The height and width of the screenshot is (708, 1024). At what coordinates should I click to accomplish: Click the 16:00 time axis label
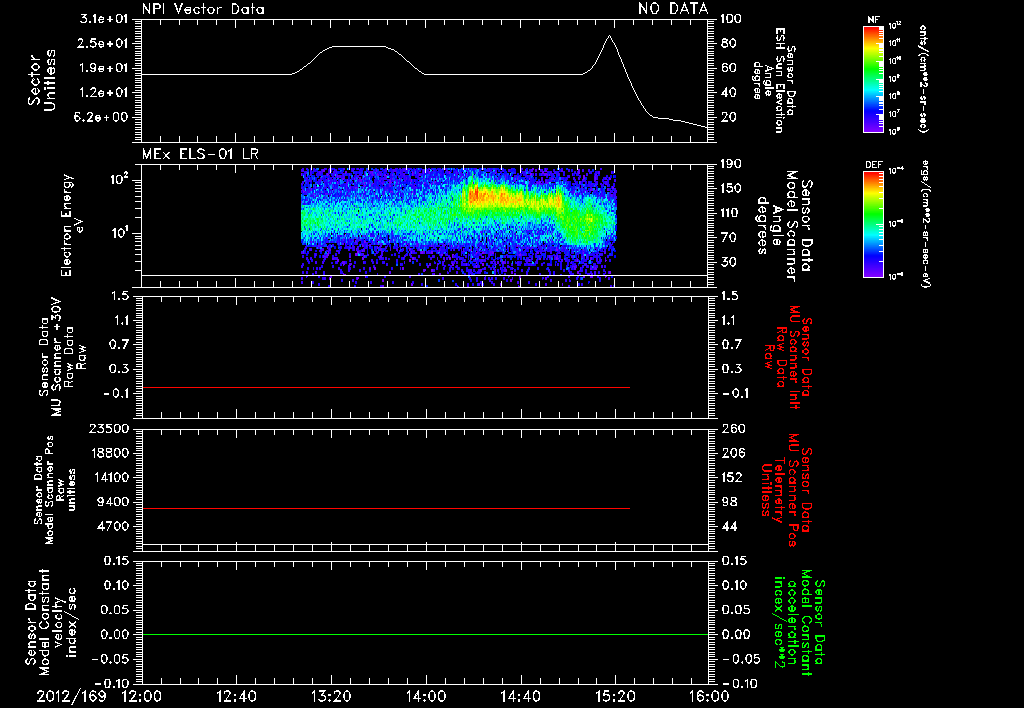click(709, 697)
